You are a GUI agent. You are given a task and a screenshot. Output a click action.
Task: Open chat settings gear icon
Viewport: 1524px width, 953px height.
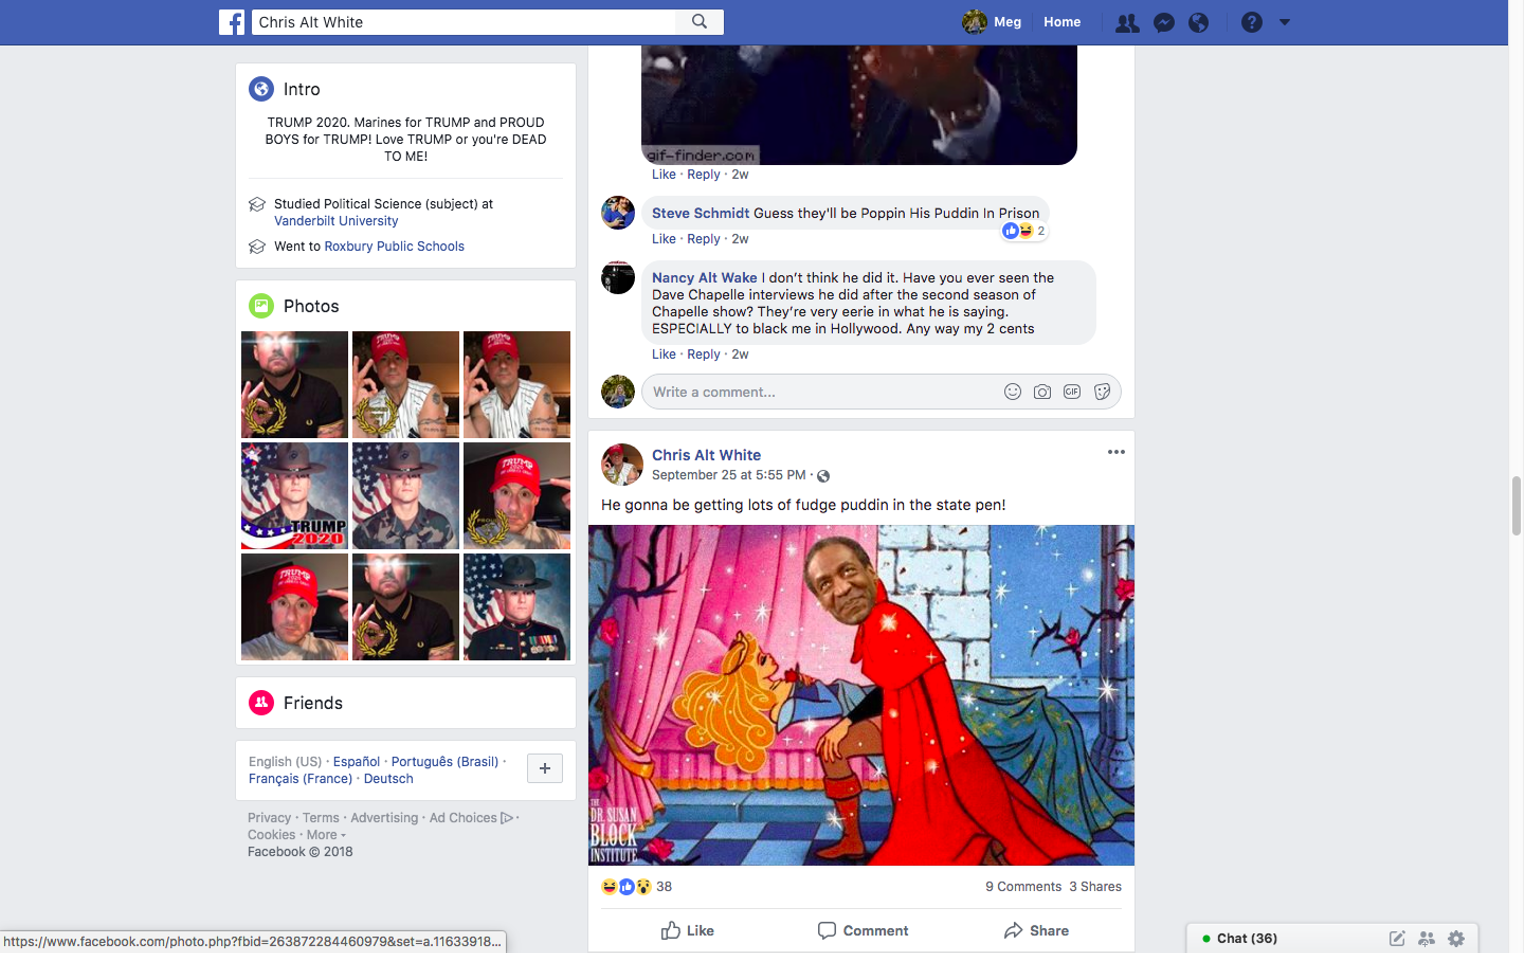click(x=1456, y=938)
